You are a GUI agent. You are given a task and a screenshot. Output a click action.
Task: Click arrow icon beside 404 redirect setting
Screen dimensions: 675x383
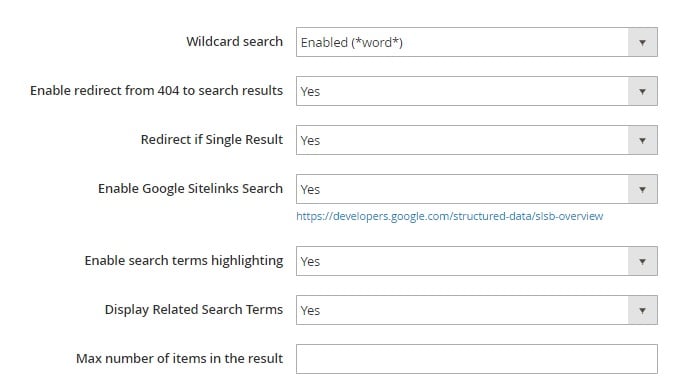(x=642, y=91)
